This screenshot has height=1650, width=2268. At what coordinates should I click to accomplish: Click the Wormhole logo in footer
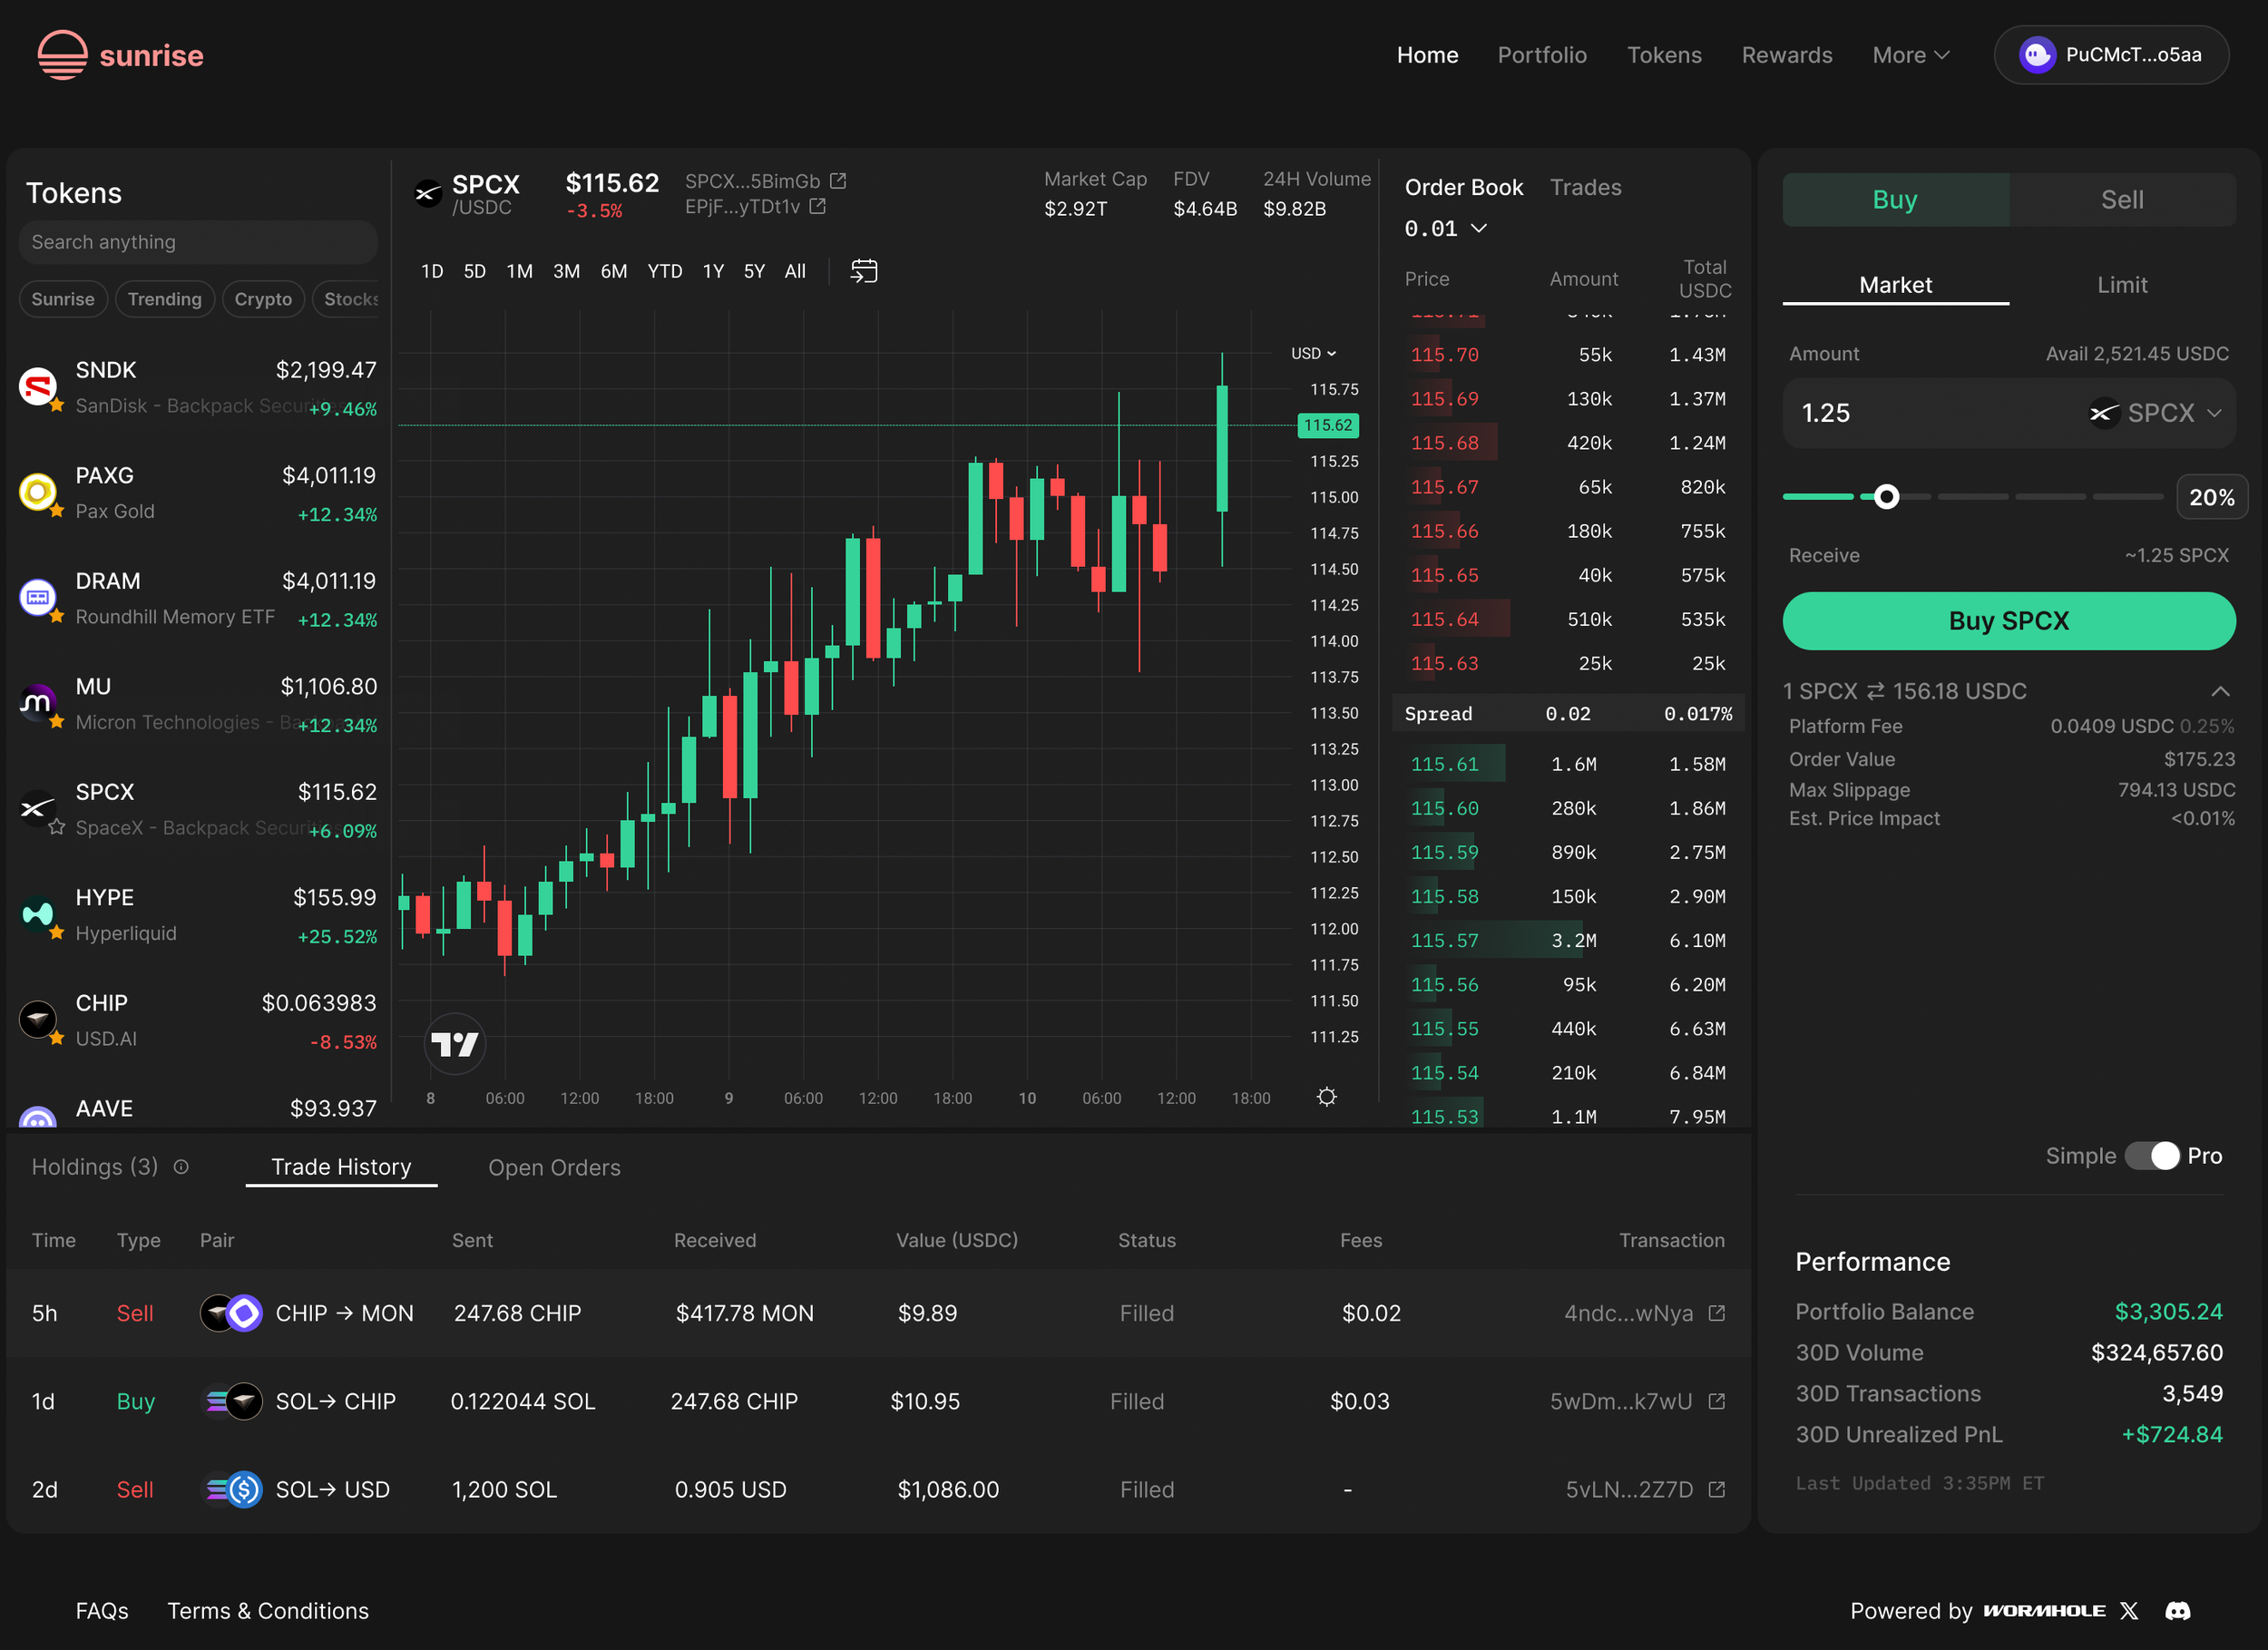tap(2044, 1611)
